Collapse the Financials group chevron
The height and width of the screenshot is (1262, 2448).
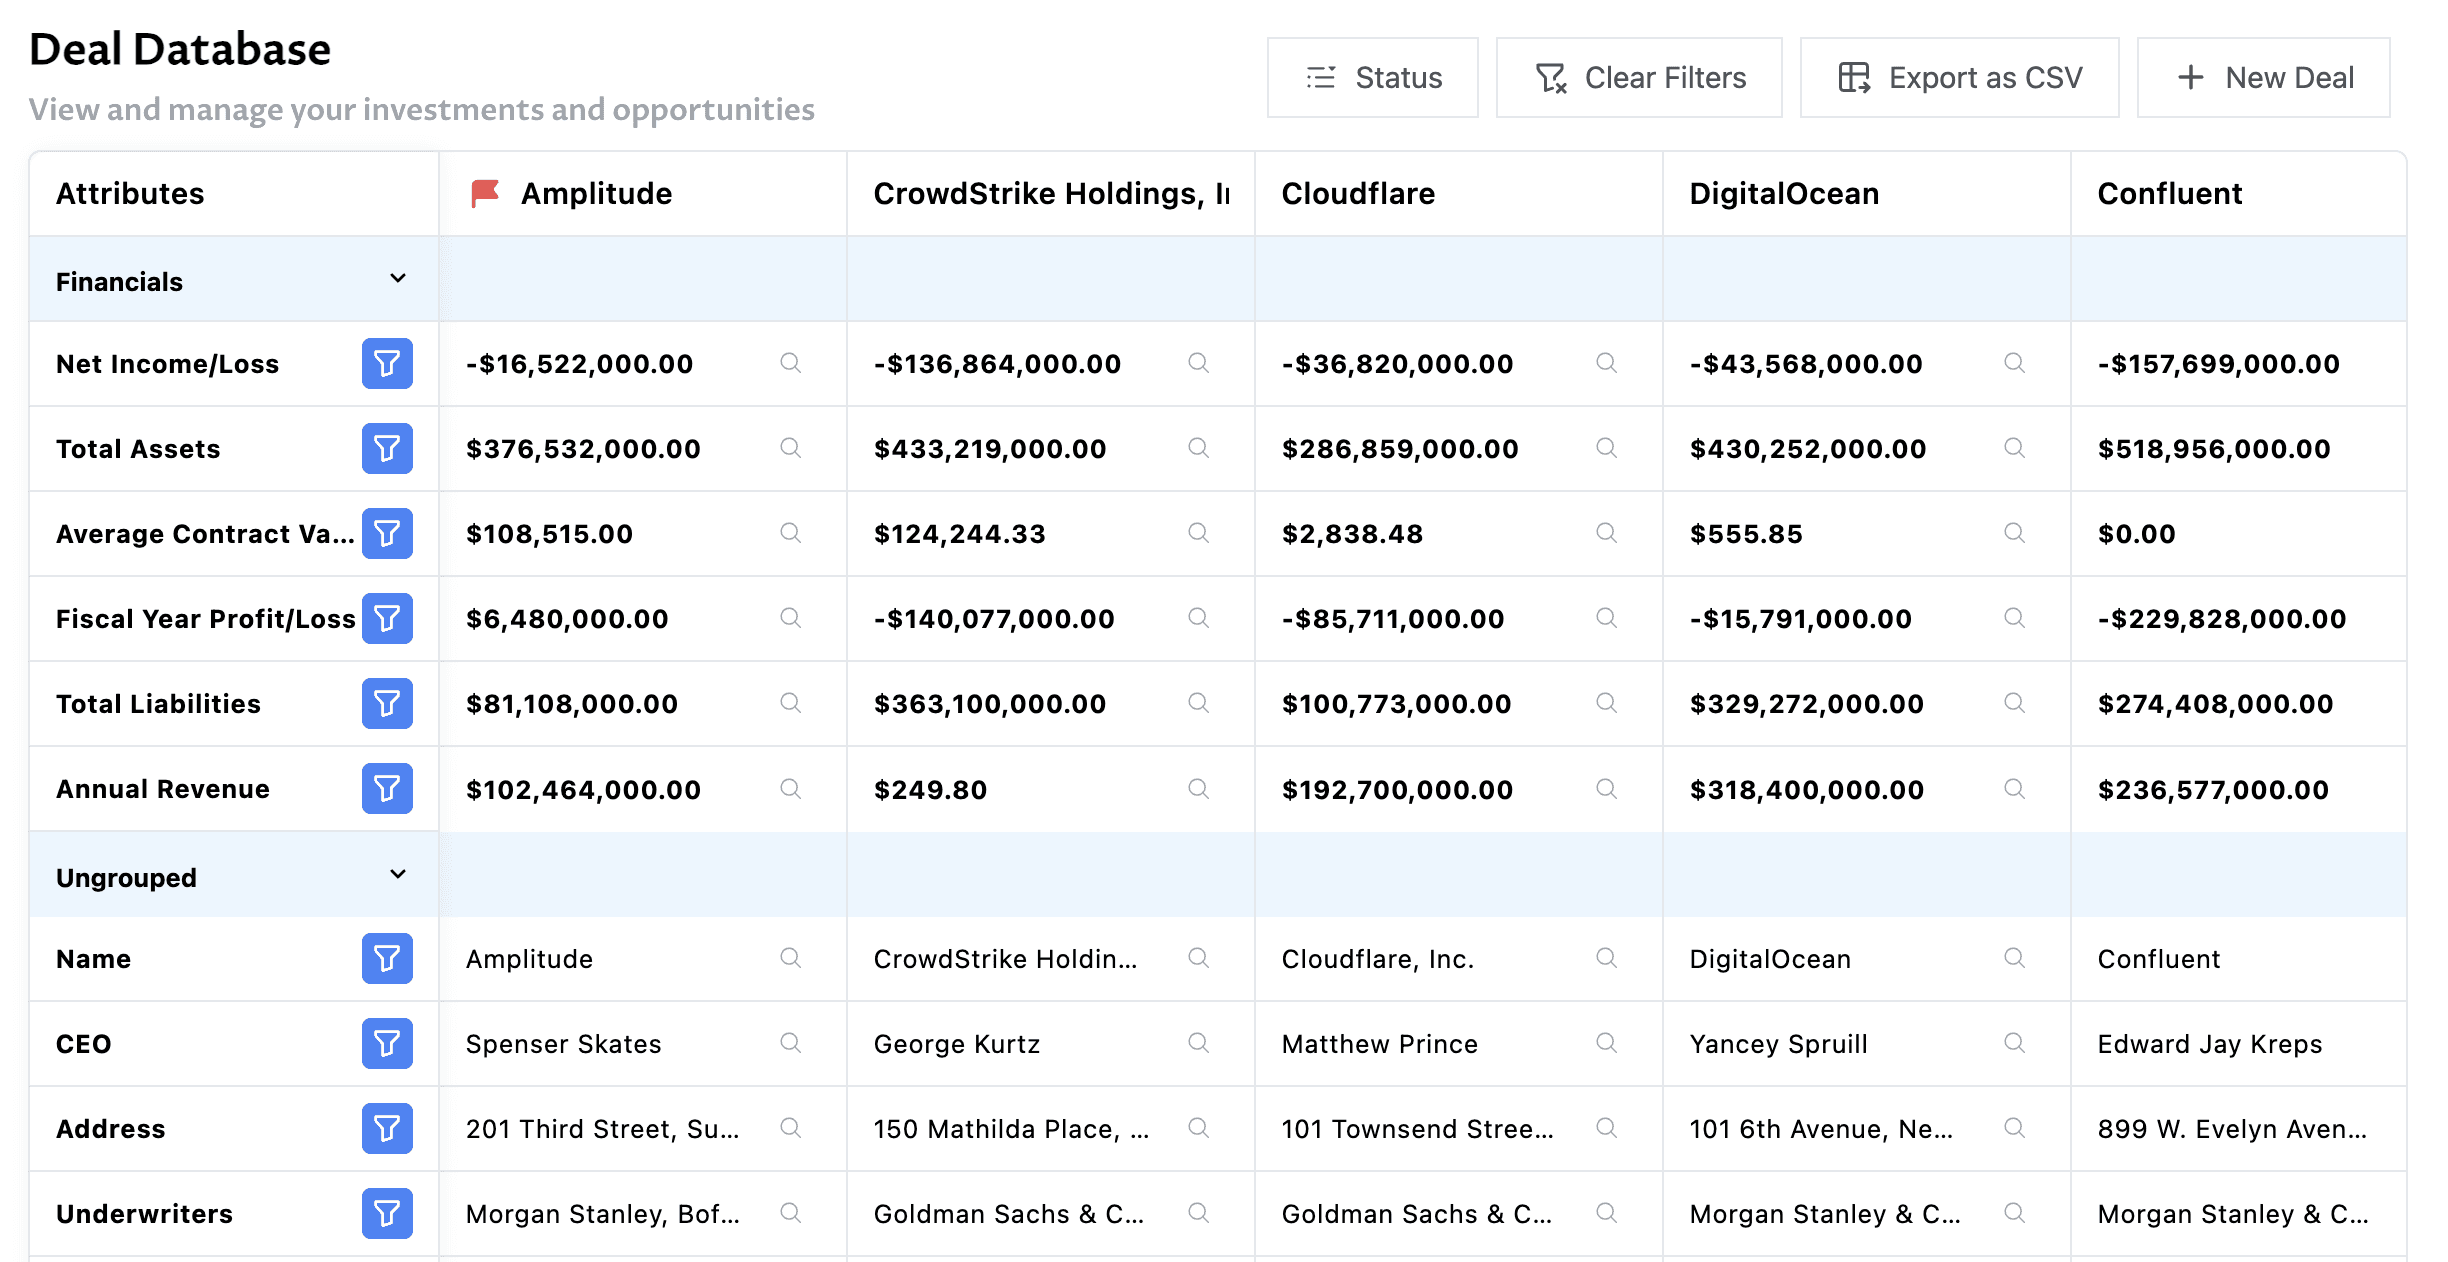pyautogui.click(x=398, y=279)
